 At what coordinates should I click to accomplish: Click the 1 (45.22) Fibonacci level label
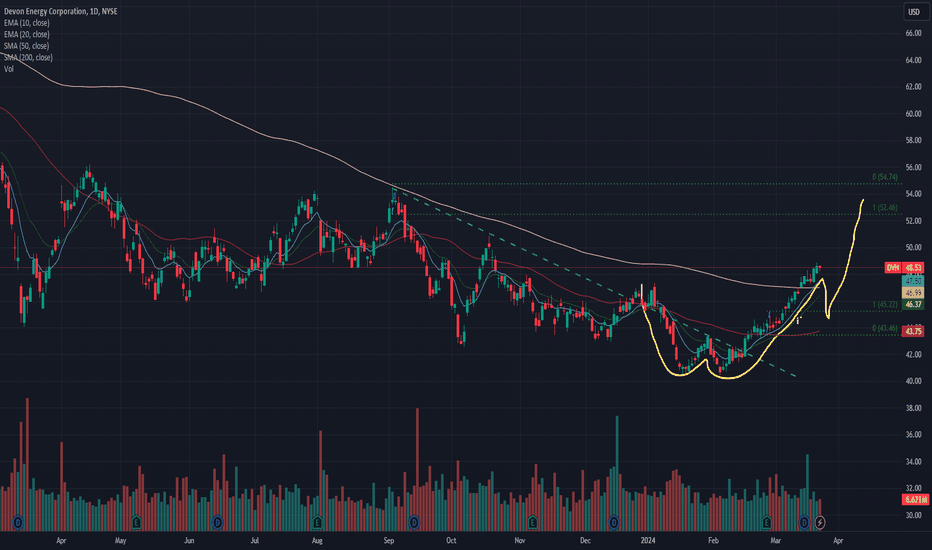884,304
